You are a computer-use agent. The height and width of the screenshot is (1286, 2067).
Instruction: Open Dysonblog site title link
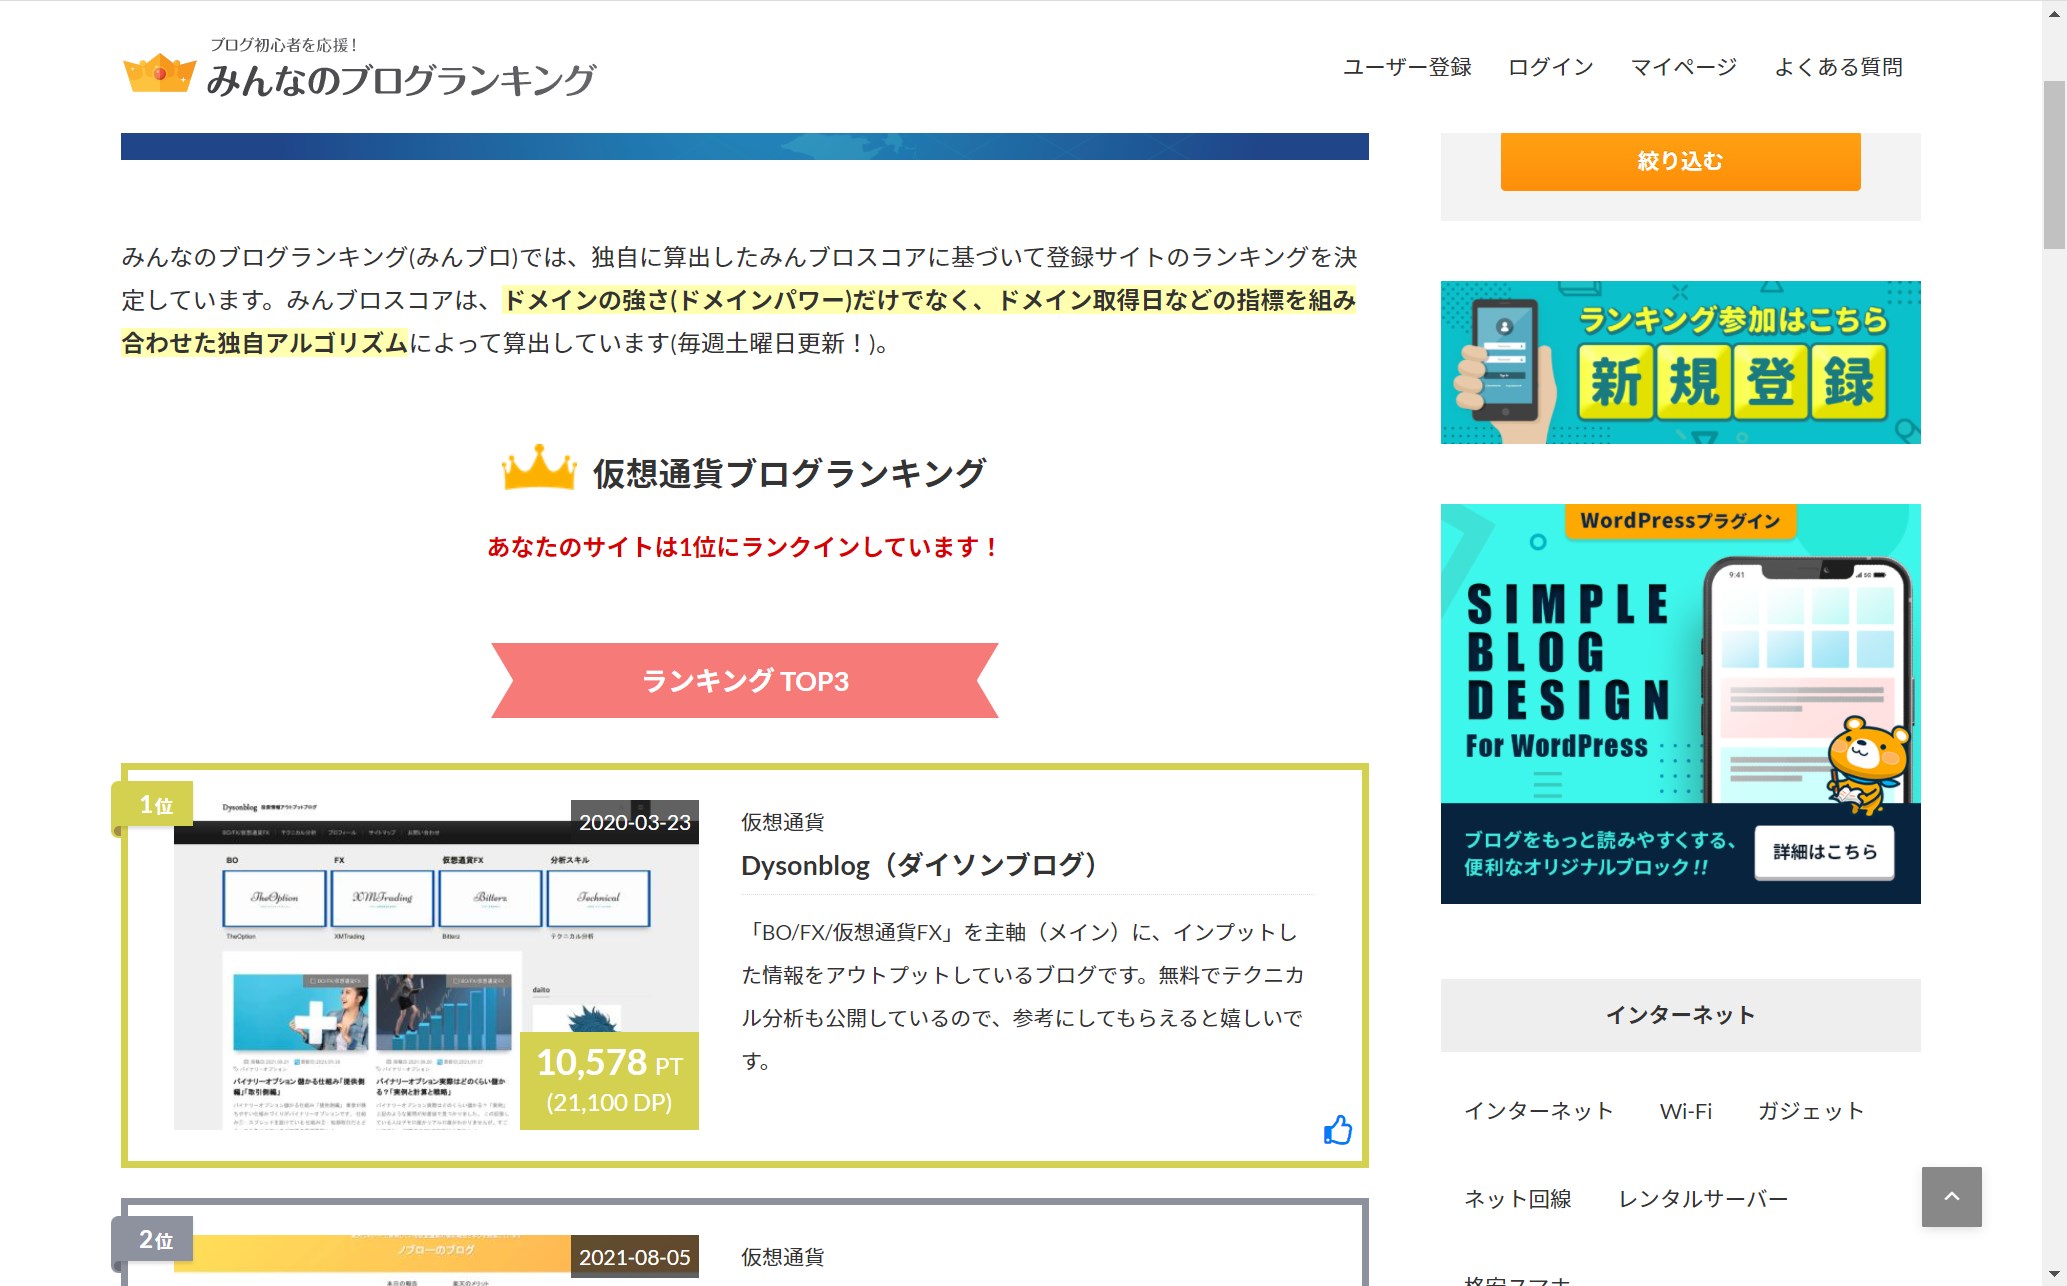[920, 865]
